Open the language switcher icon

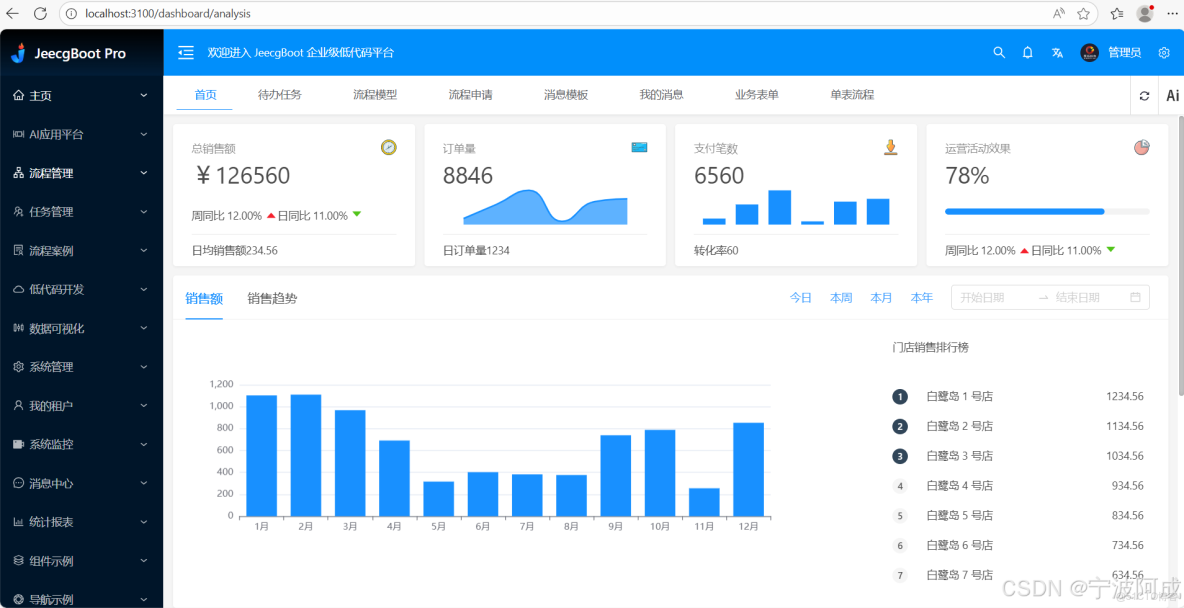[1057, 52]
